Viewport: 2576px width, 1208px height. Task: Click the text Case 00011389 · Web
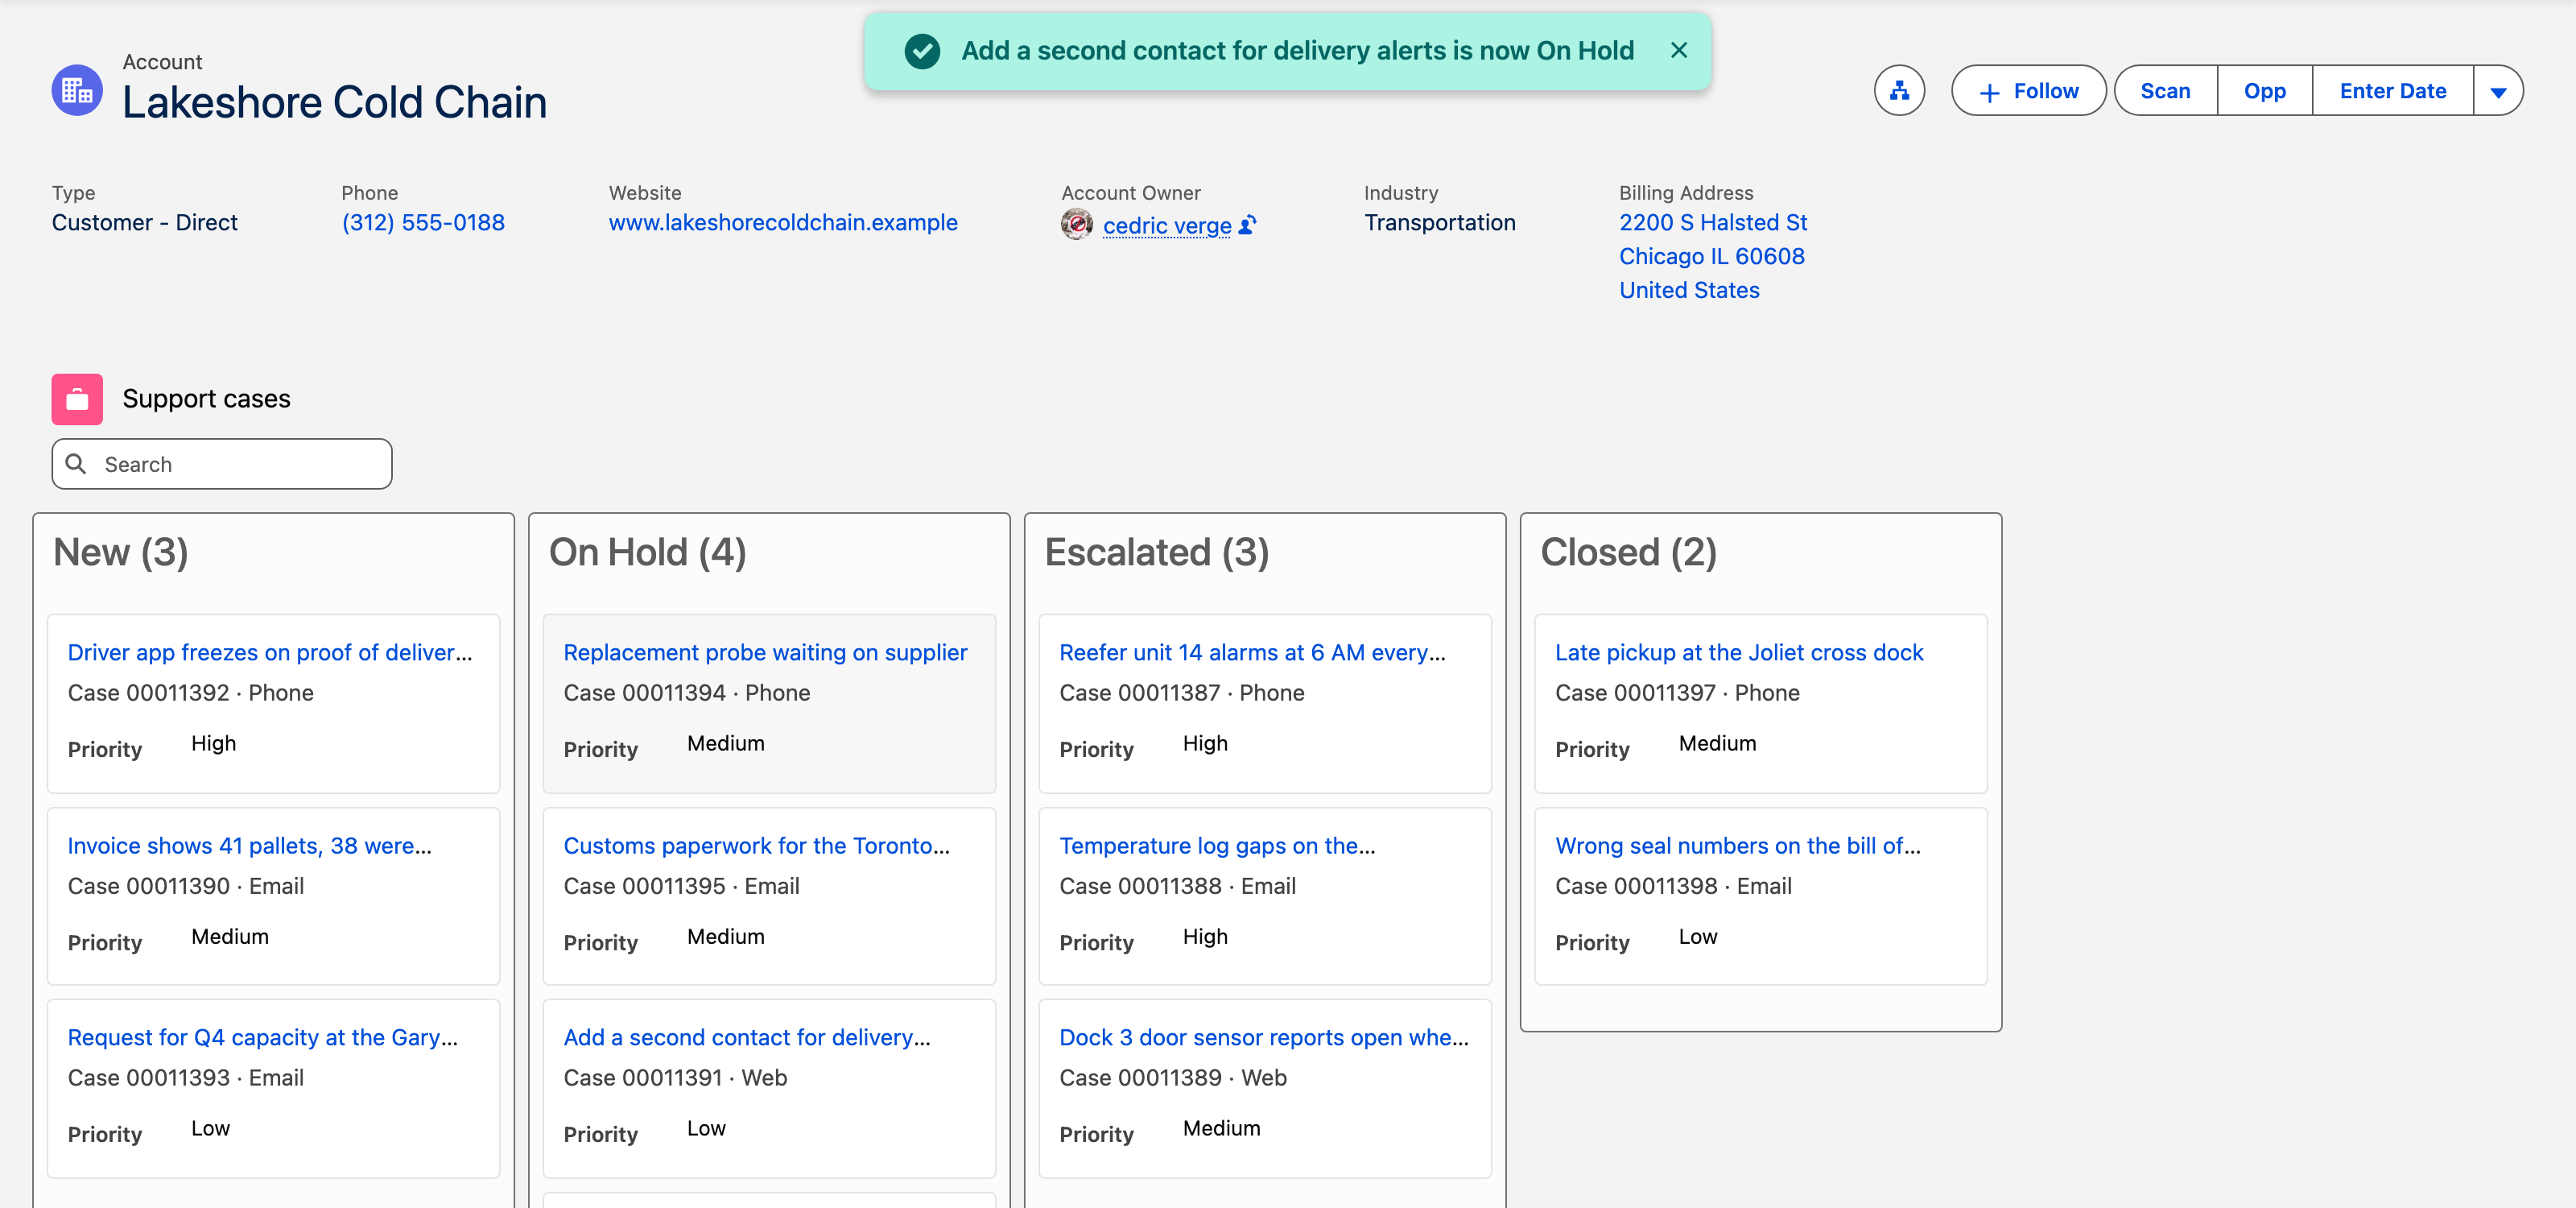click(x=1173, y=1078)
